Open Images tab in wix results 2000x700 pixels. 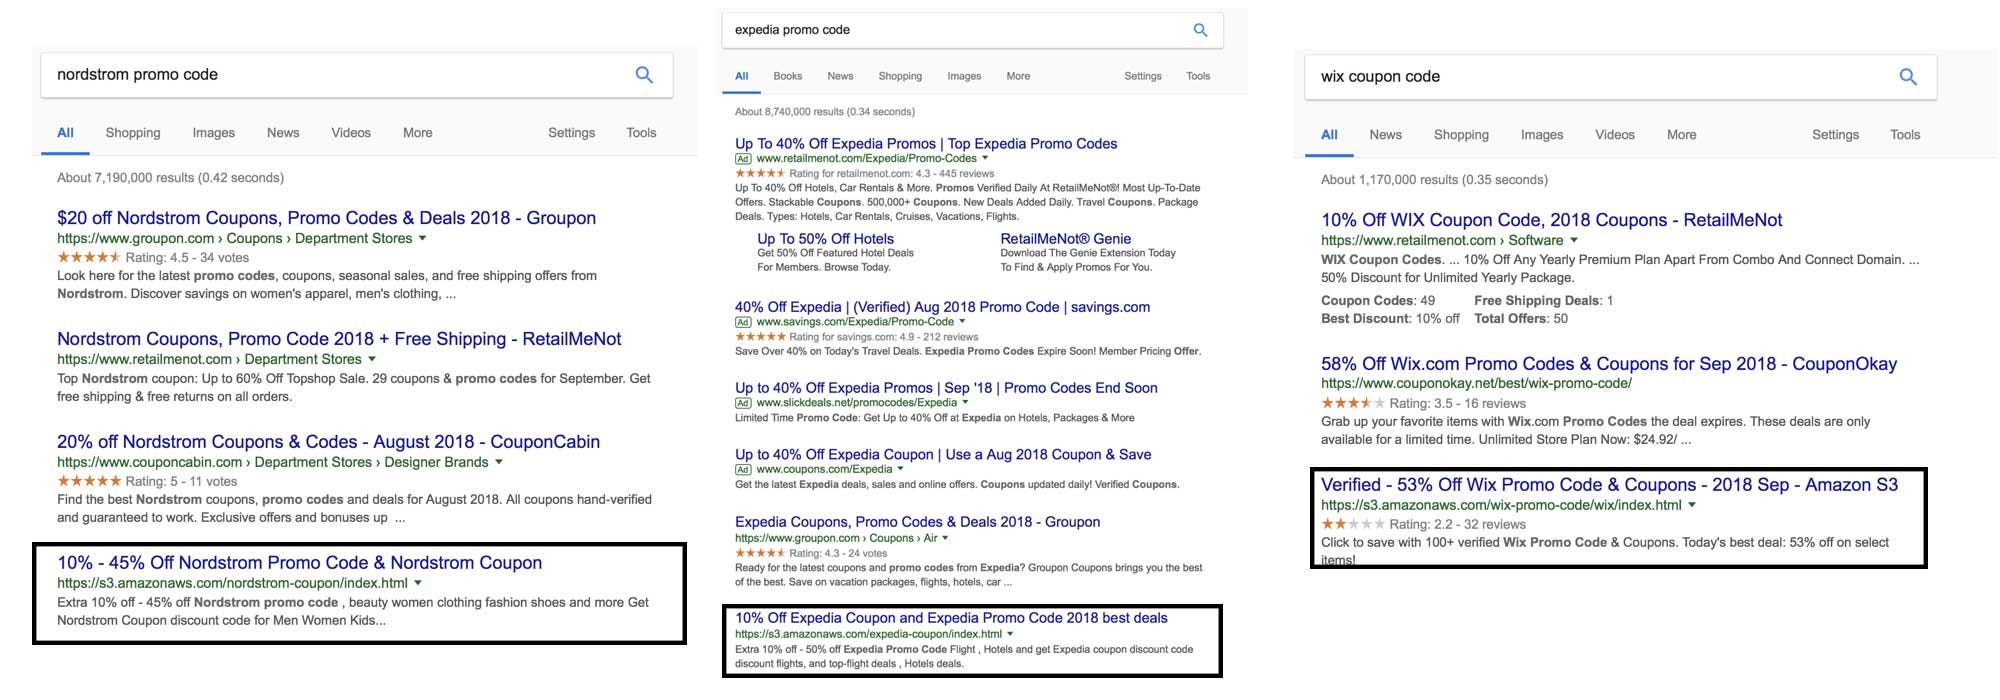(x=1542, y=134)
